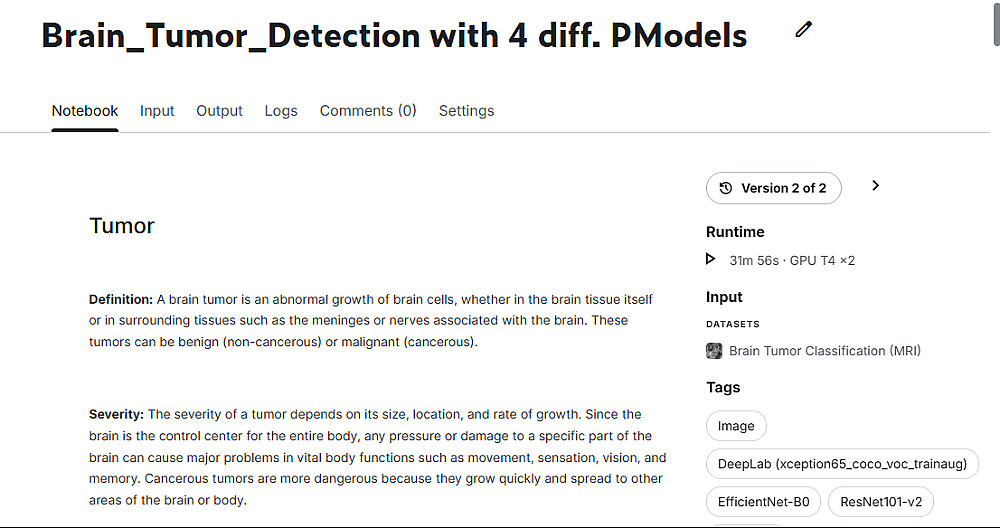Click the Tumor heading in the notebook

click(122, 226)
